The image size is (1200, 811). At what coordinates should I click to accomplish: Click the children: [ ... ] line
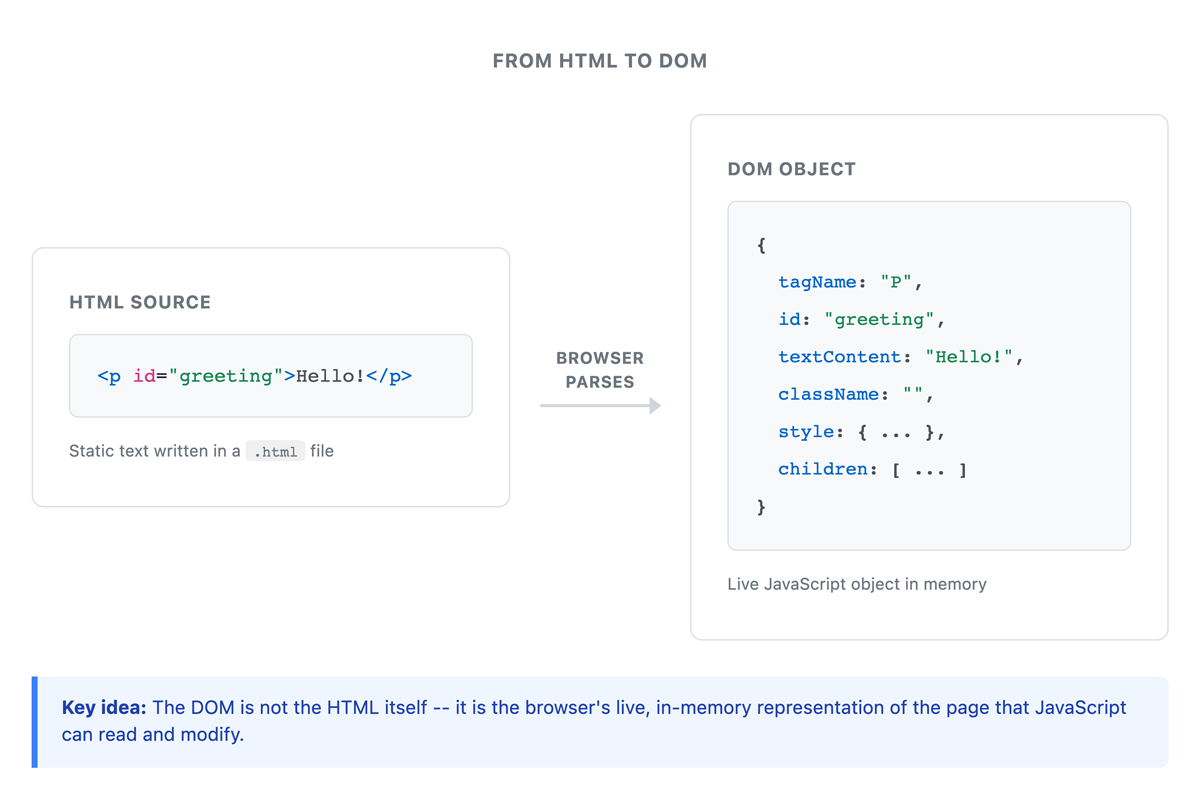click(x=873, y=470)
